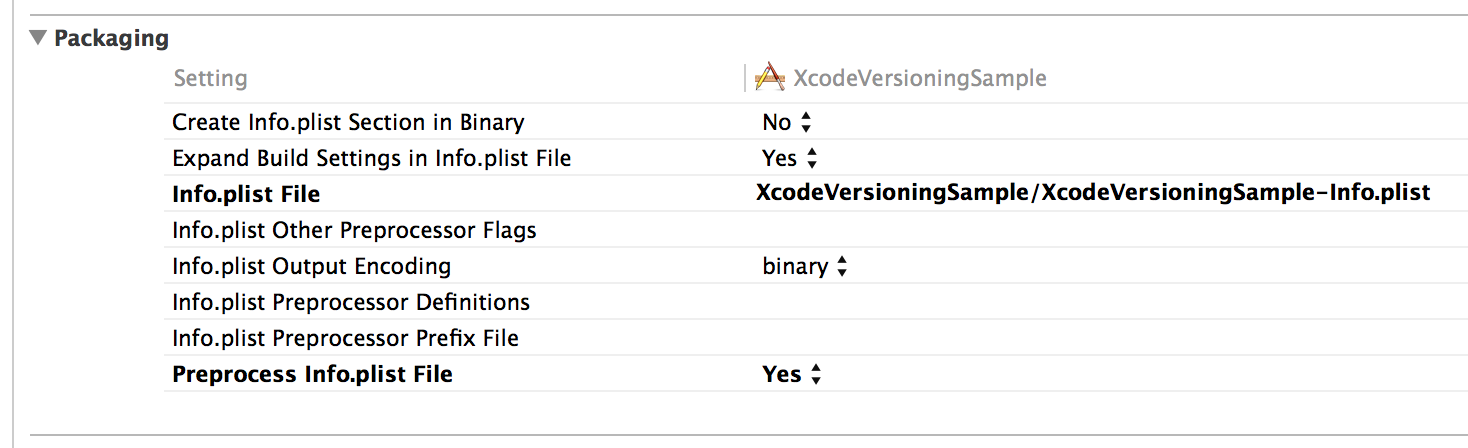Select Create Info.plist Section in Binary label

coord(348,122)
